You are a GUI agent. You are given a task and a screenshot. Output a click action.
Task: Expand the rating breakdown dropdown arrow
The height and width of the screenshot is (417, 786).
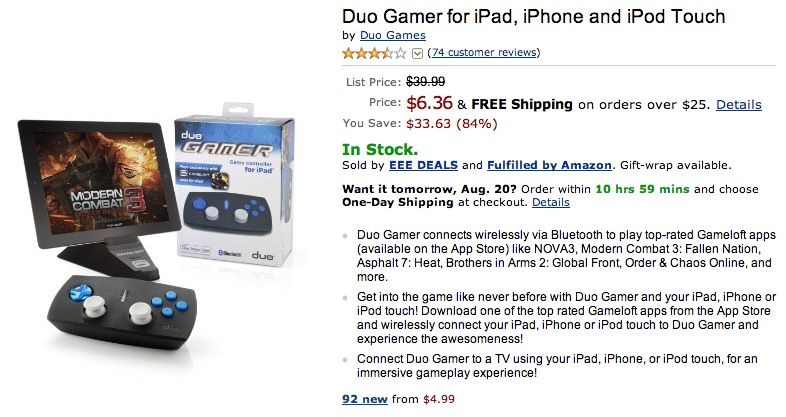[x=417, y=53]
